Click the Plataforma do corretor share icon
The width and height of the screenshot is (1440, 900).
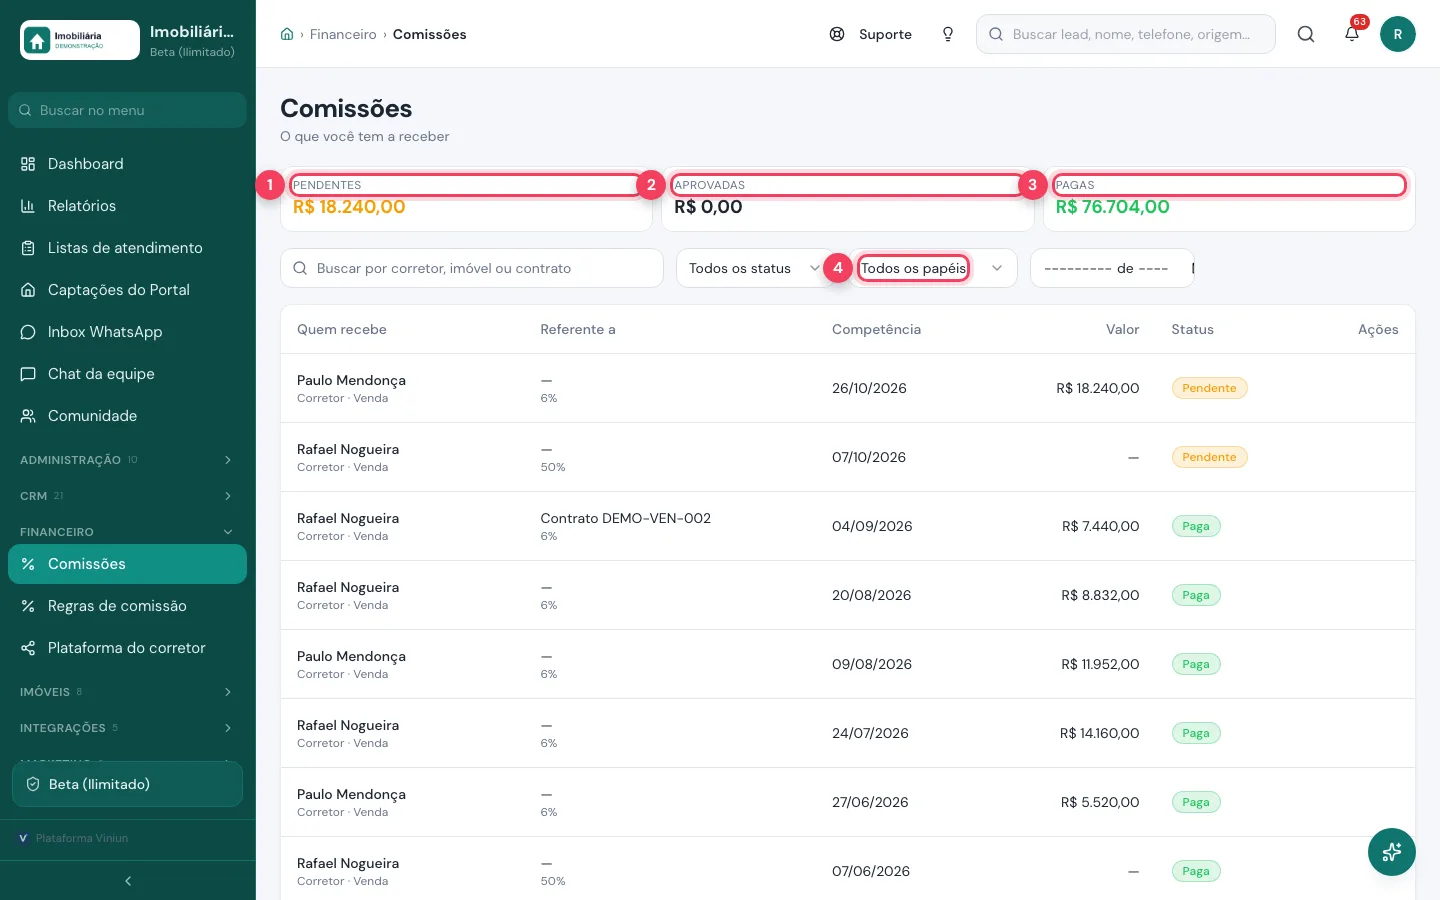point(28,648)
